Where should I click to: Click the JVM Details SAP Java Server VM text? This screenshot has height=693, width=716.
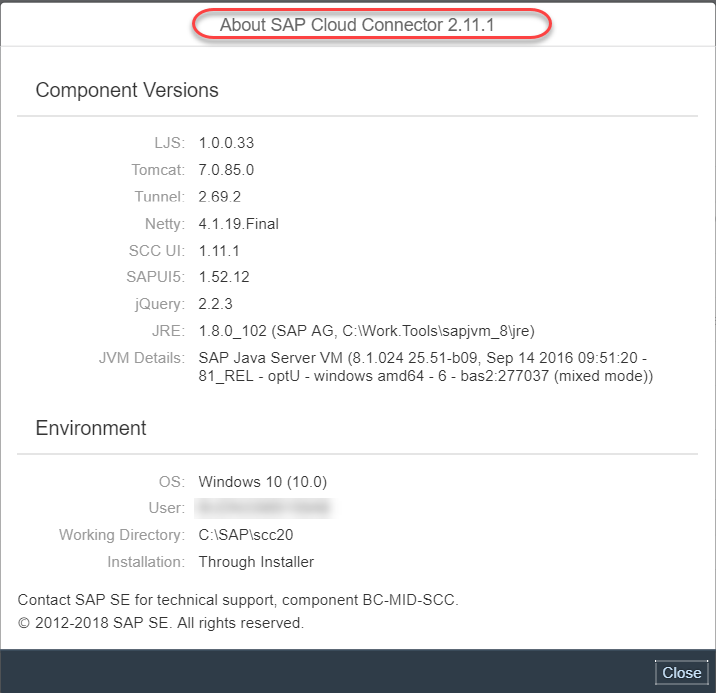point(426,367)
